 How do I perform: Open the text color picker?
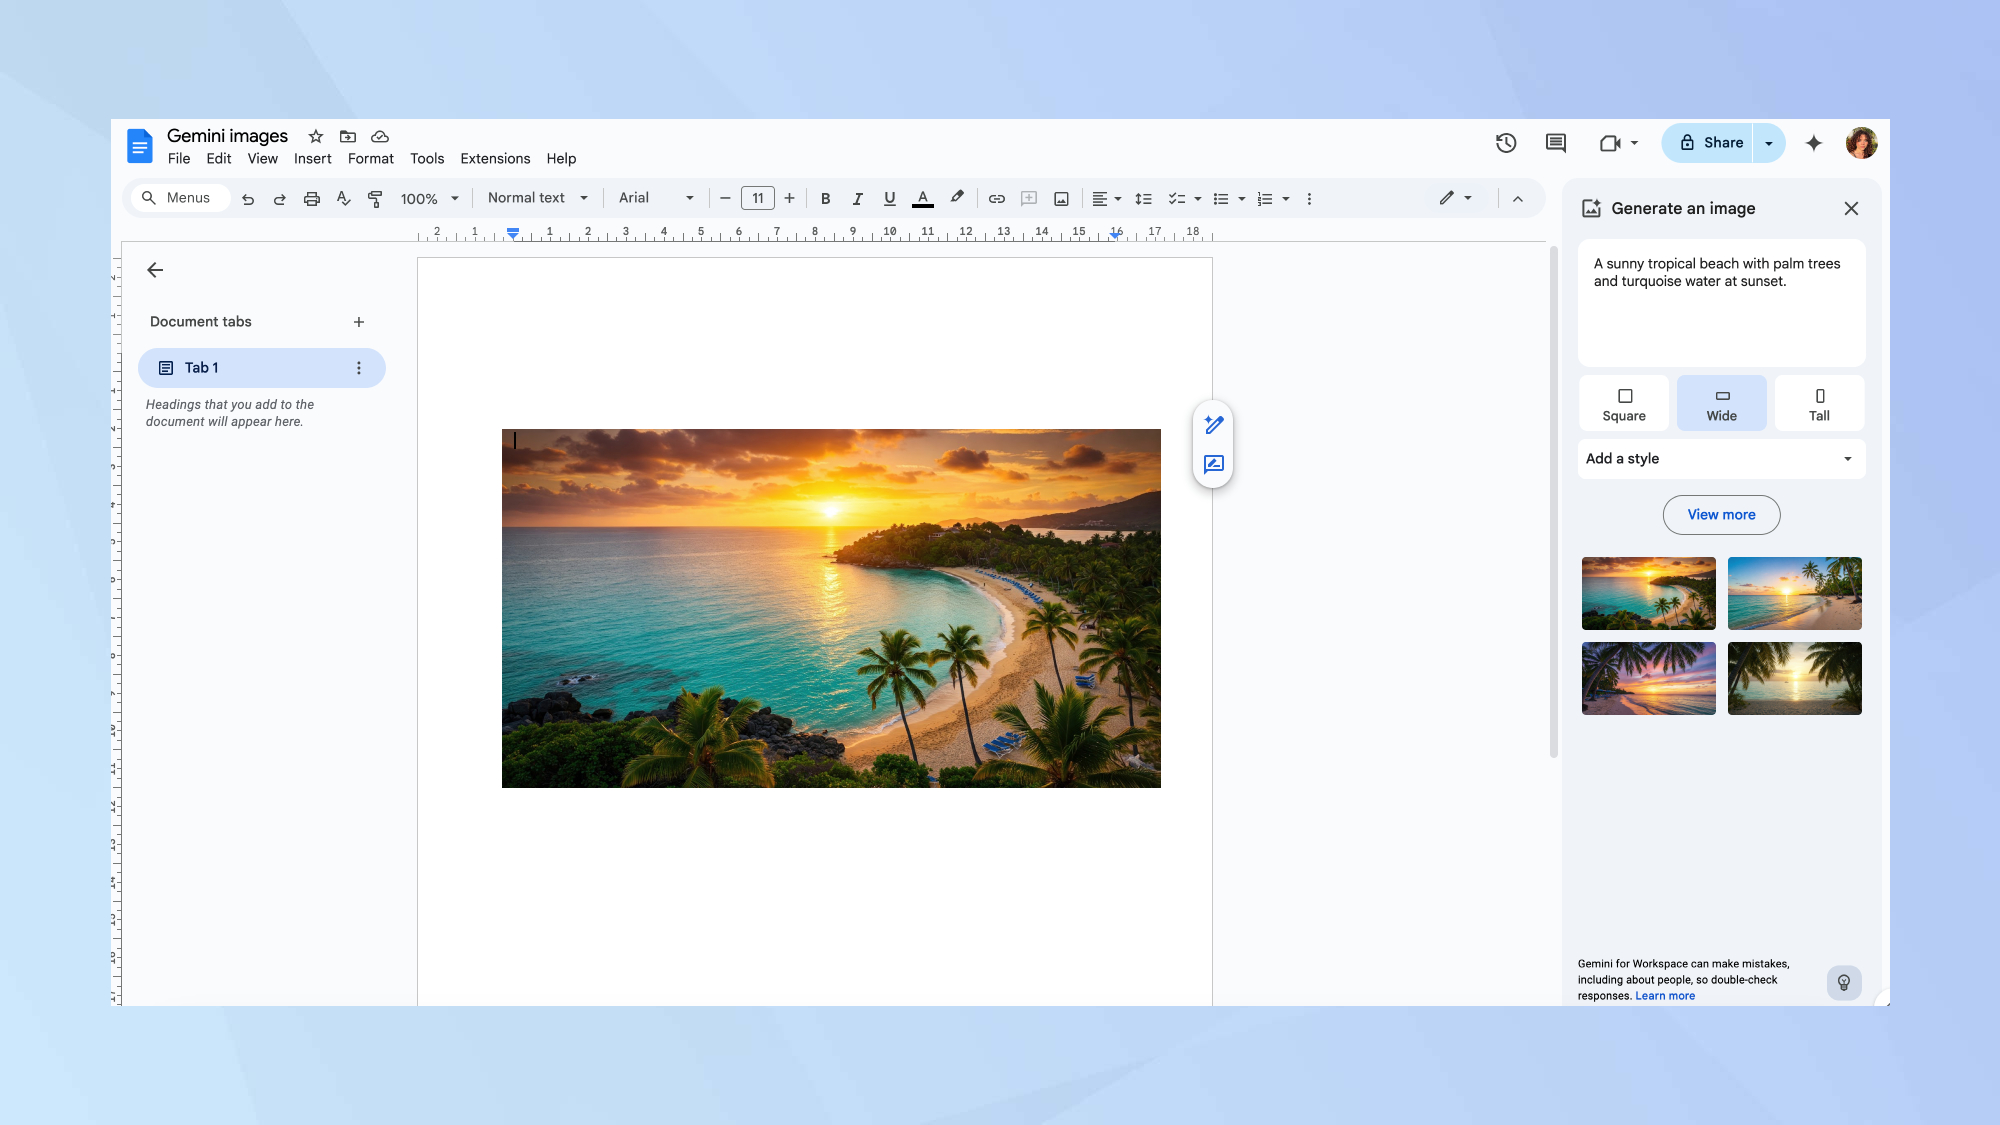(x=923, y=199)
